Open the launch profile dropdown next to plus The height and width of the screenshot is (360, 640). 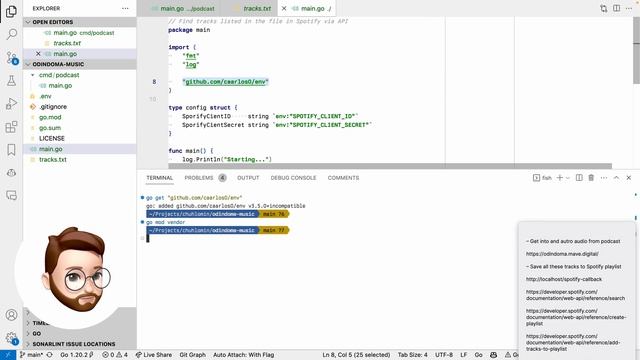pyautogui.click(x=567, y=178)
